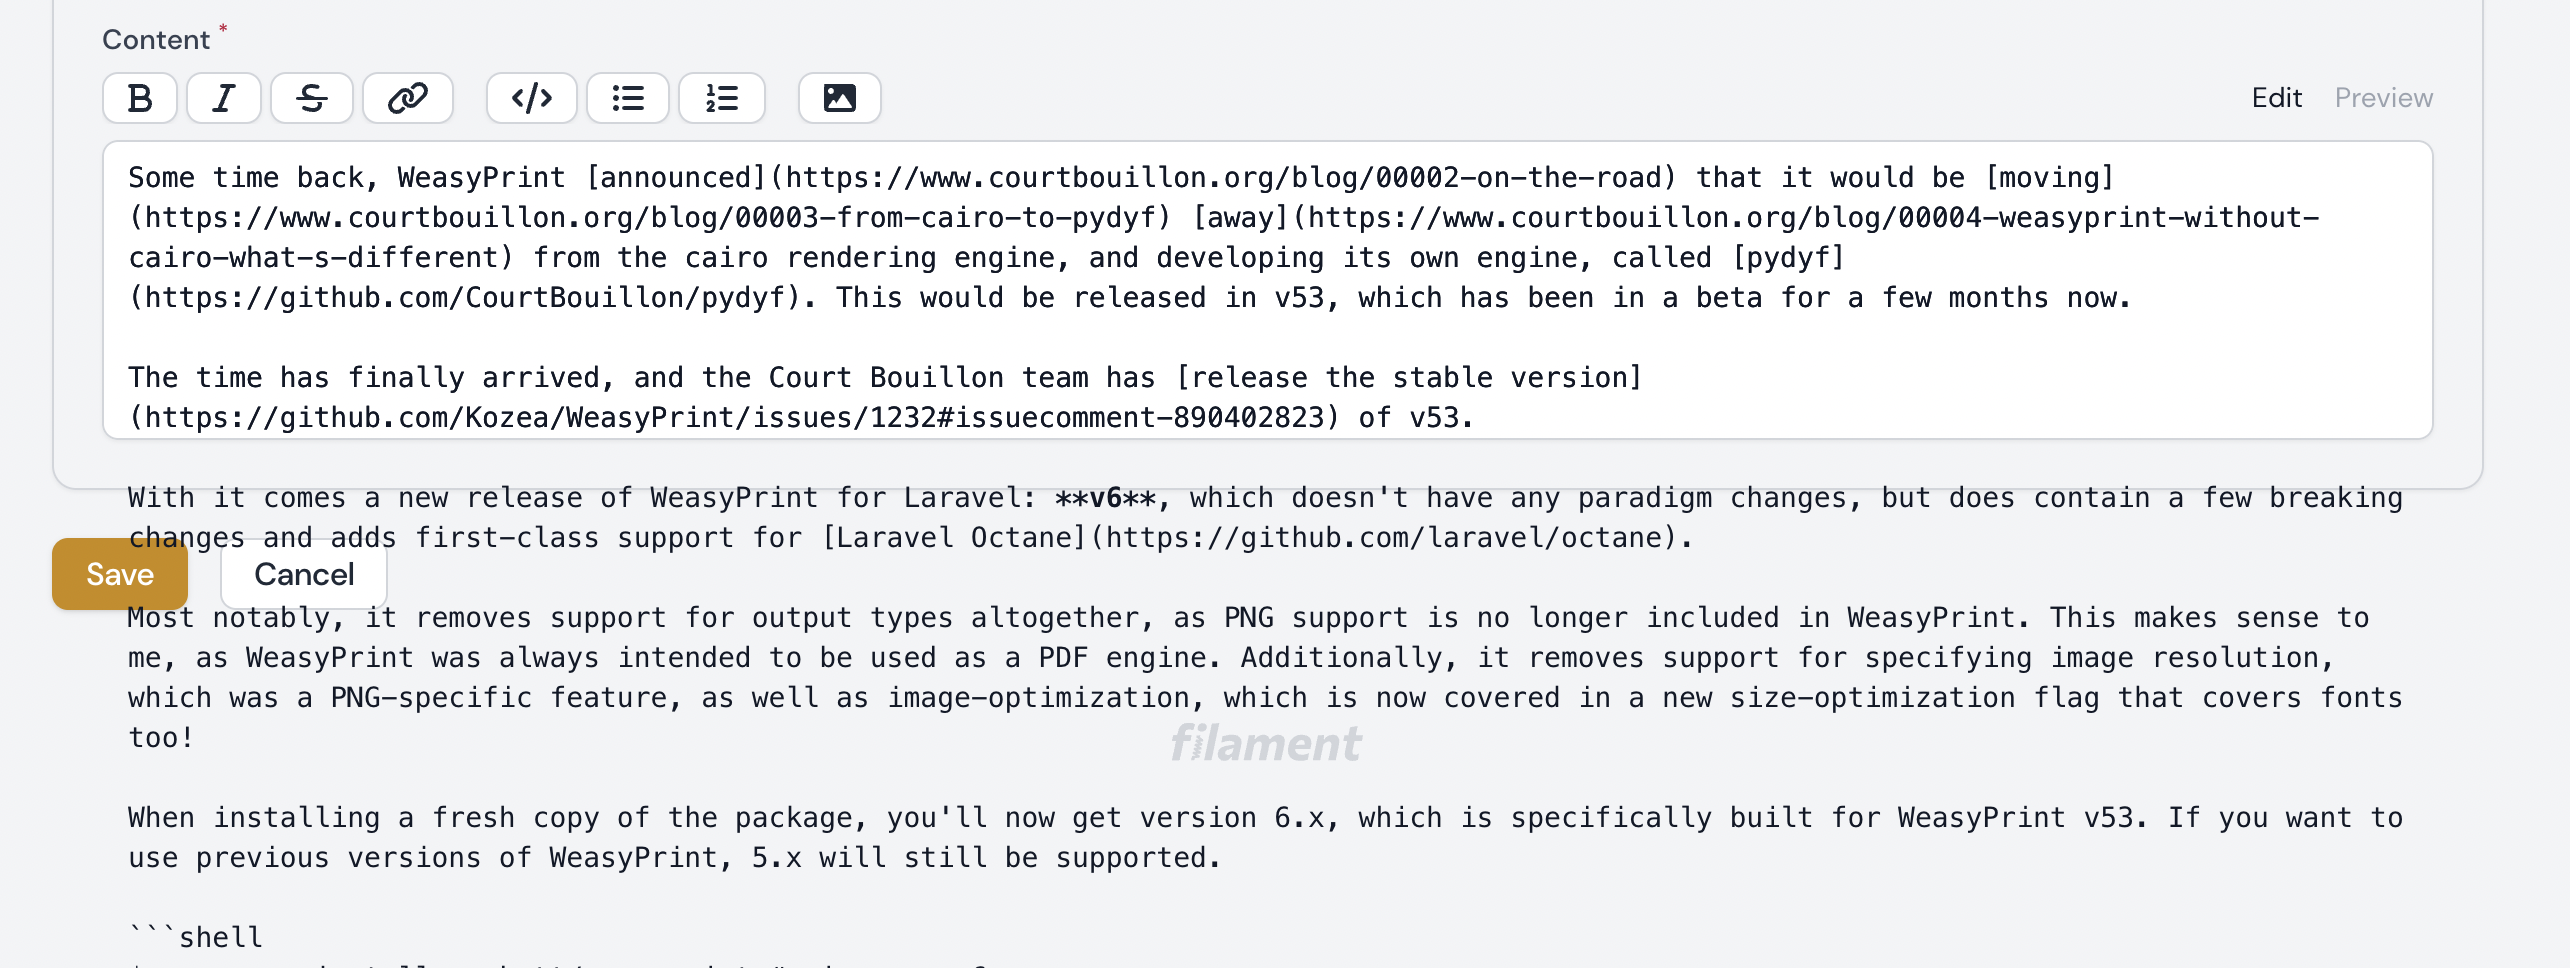Click the required asterisk next to Content

221,28
